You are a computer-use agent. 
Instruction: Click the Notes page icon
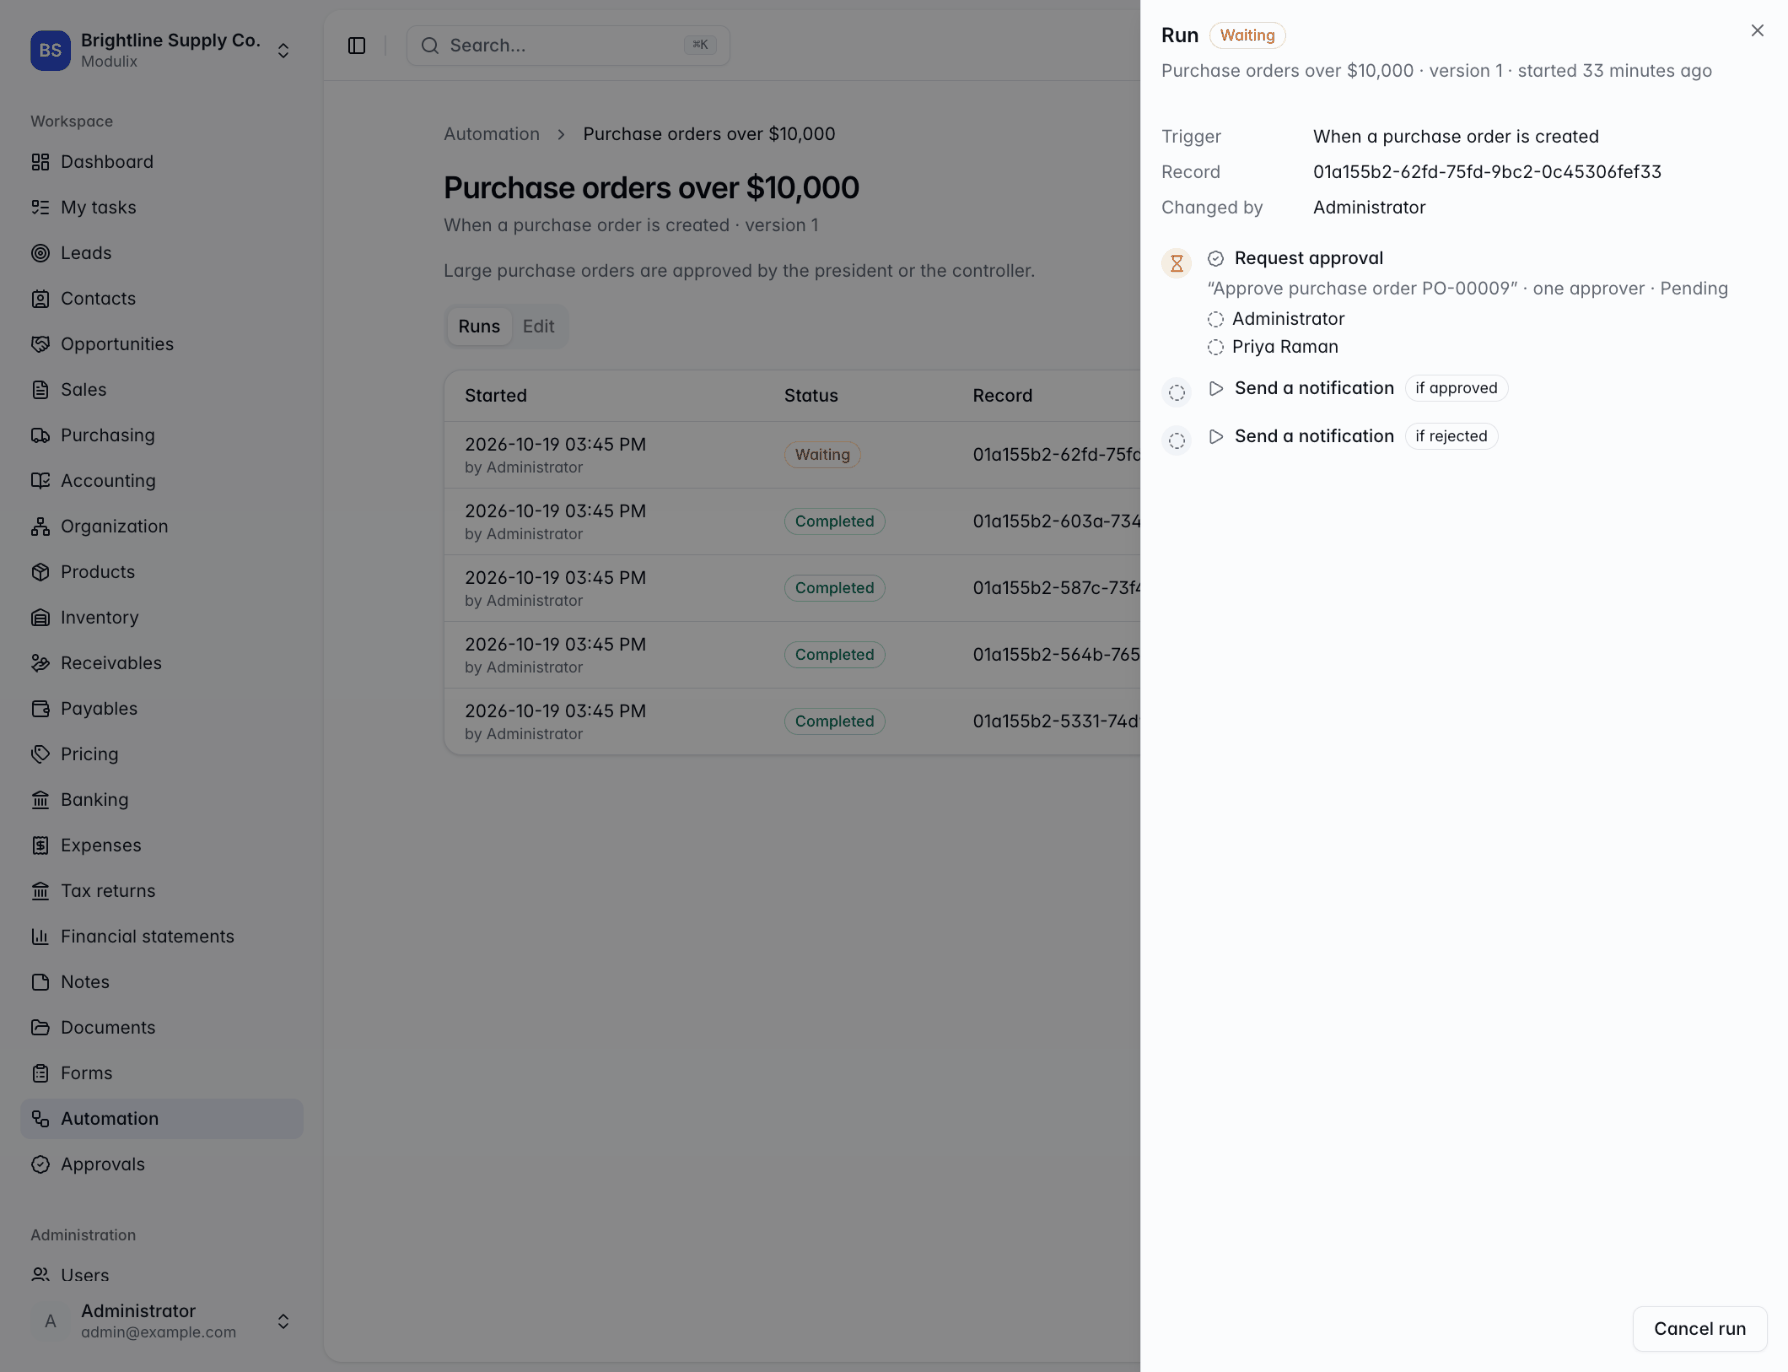coord(40,982)
